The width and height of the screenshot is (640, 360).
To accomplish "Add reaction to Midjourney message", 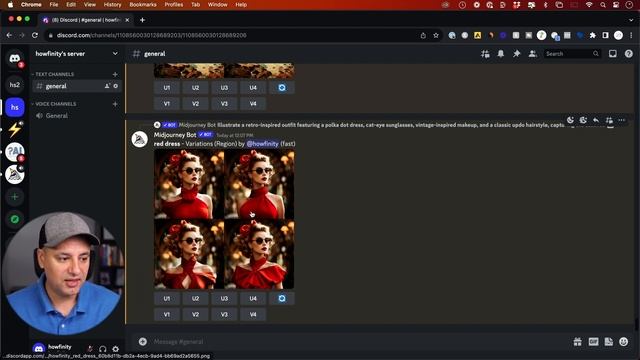I will pyautogui.click(x=570, y=120).
